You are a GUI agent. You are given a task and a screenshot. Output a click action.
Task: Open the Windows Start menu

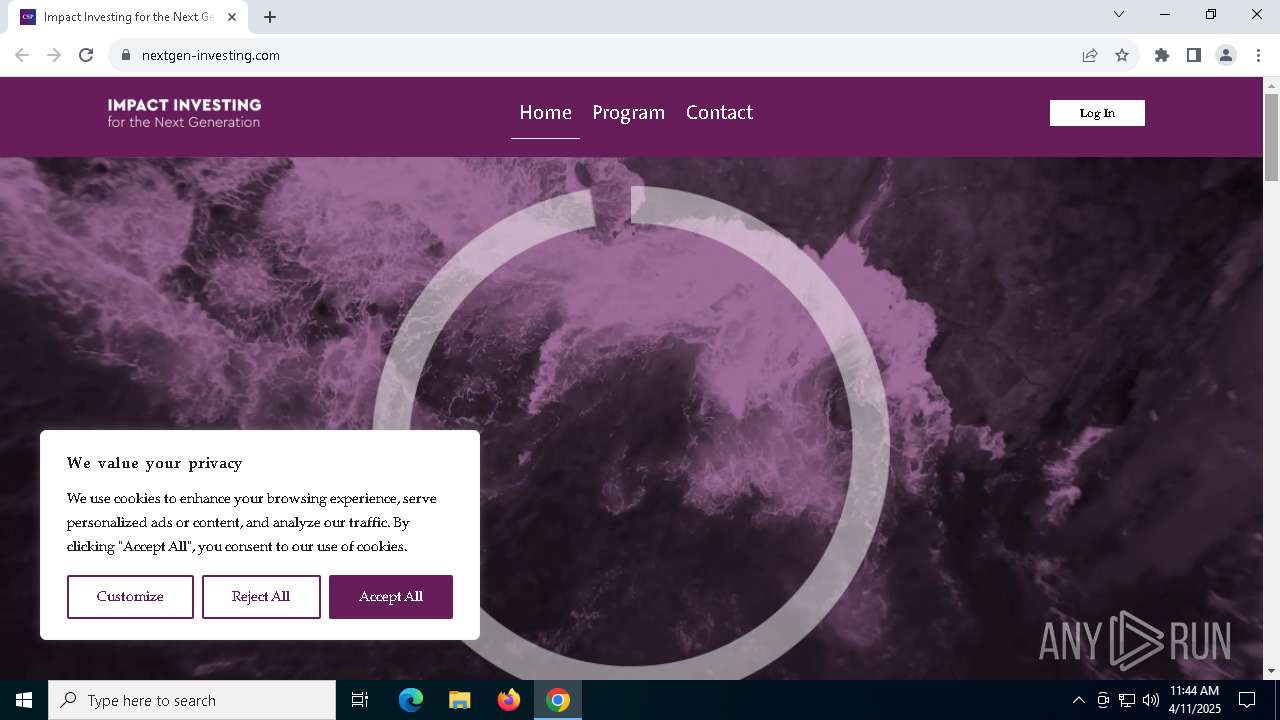[24, 700]
